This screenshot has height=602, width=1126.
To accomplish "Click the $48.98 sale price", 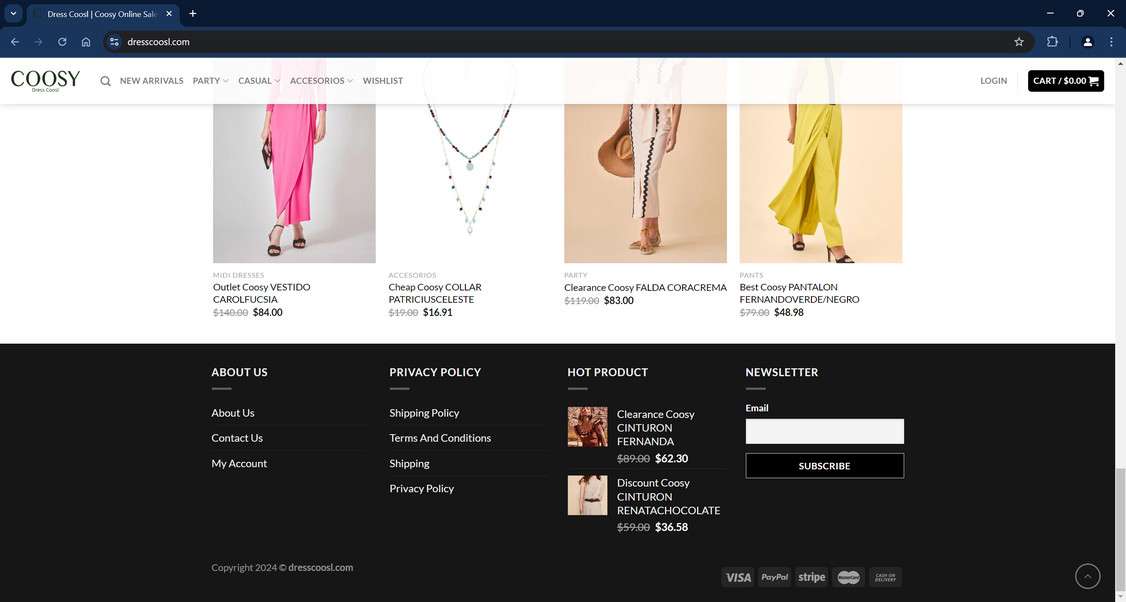I will pyautogui.click(x=789, y=312).
